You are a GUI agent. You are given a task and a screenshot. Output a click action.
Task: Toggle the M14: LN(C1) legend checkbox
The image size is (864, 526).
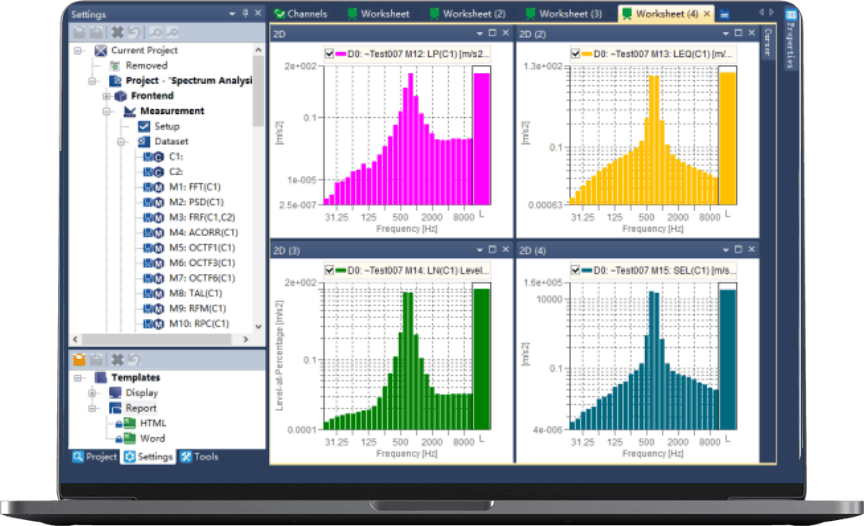(329, 270)
